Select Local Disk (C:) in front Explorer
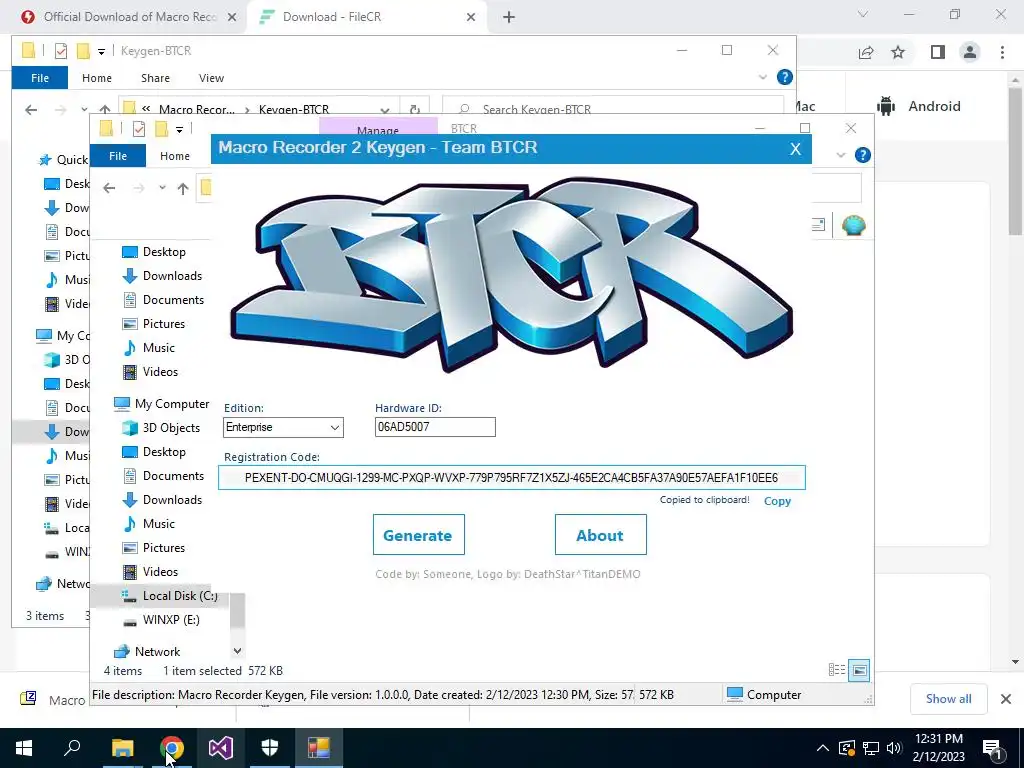The image size is (1024, 768). coord(180,596)
